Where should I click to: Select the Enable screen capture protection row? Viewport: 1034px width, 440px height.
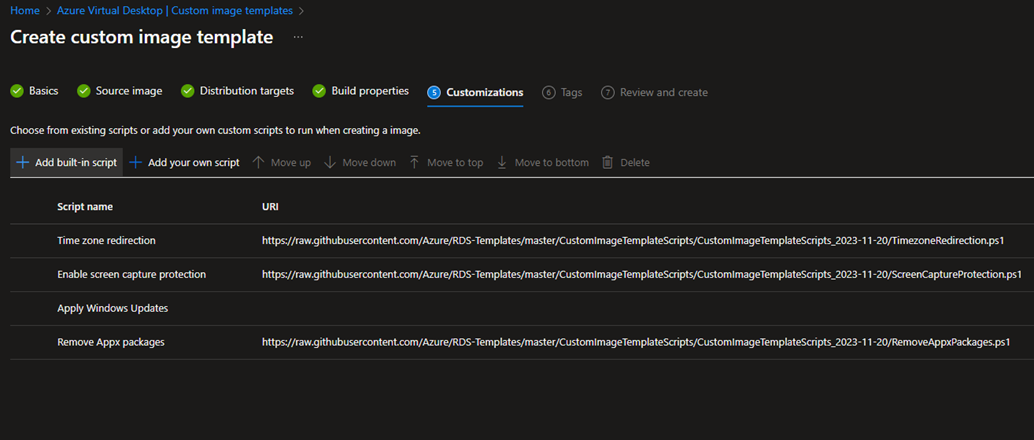(522, 274)
